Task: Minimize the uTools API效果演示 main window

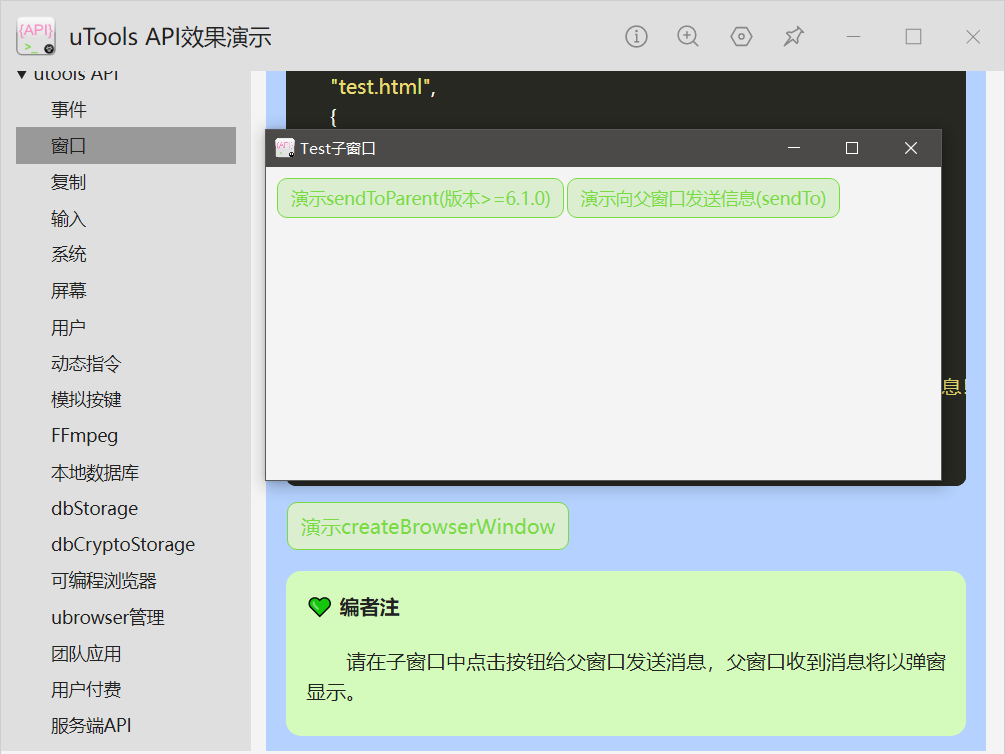Action: (x=853, y=37)
